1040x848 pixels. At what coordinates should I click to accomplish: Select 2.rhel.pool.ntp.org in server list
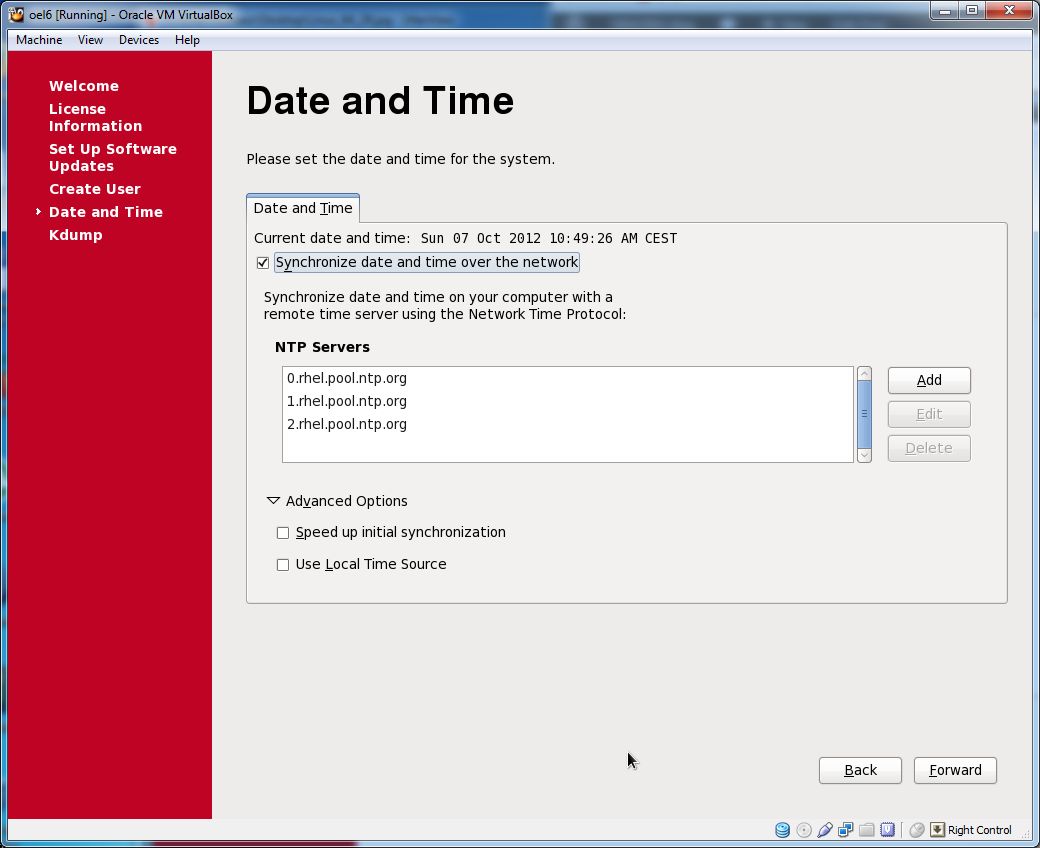click(x=567, y=424)
